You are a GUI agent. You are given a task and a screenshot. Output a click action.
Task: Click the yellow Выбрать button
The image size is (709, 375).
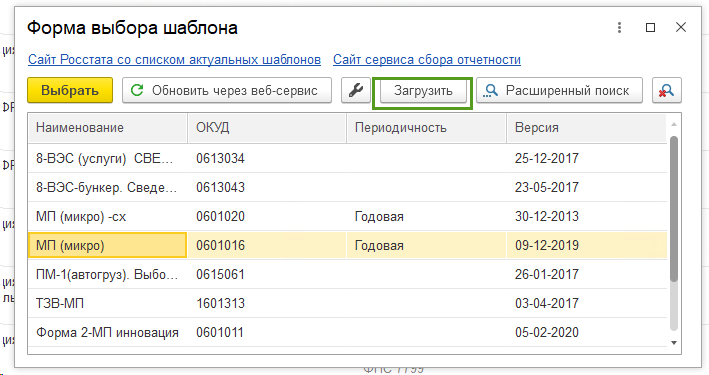[70, 90]
